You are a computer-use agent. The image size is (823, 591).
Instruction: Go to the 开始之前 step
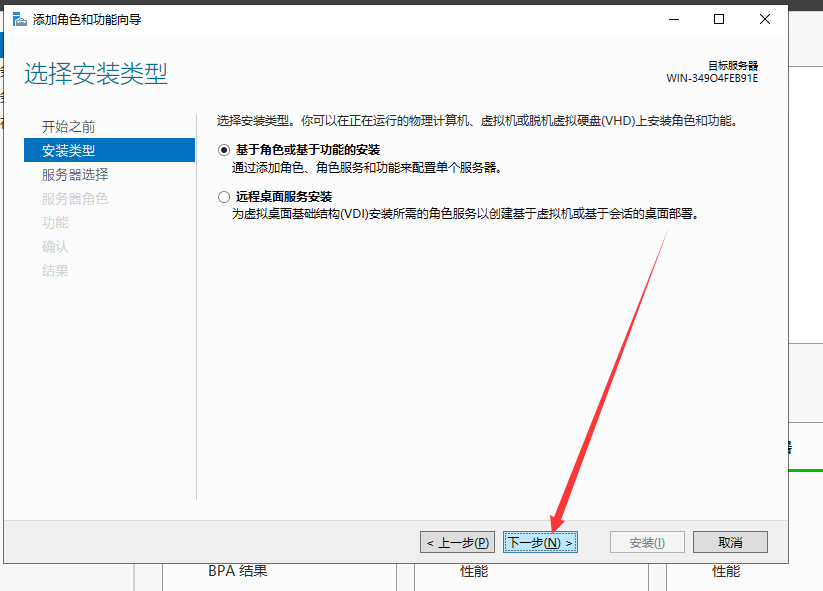[68, 127]
